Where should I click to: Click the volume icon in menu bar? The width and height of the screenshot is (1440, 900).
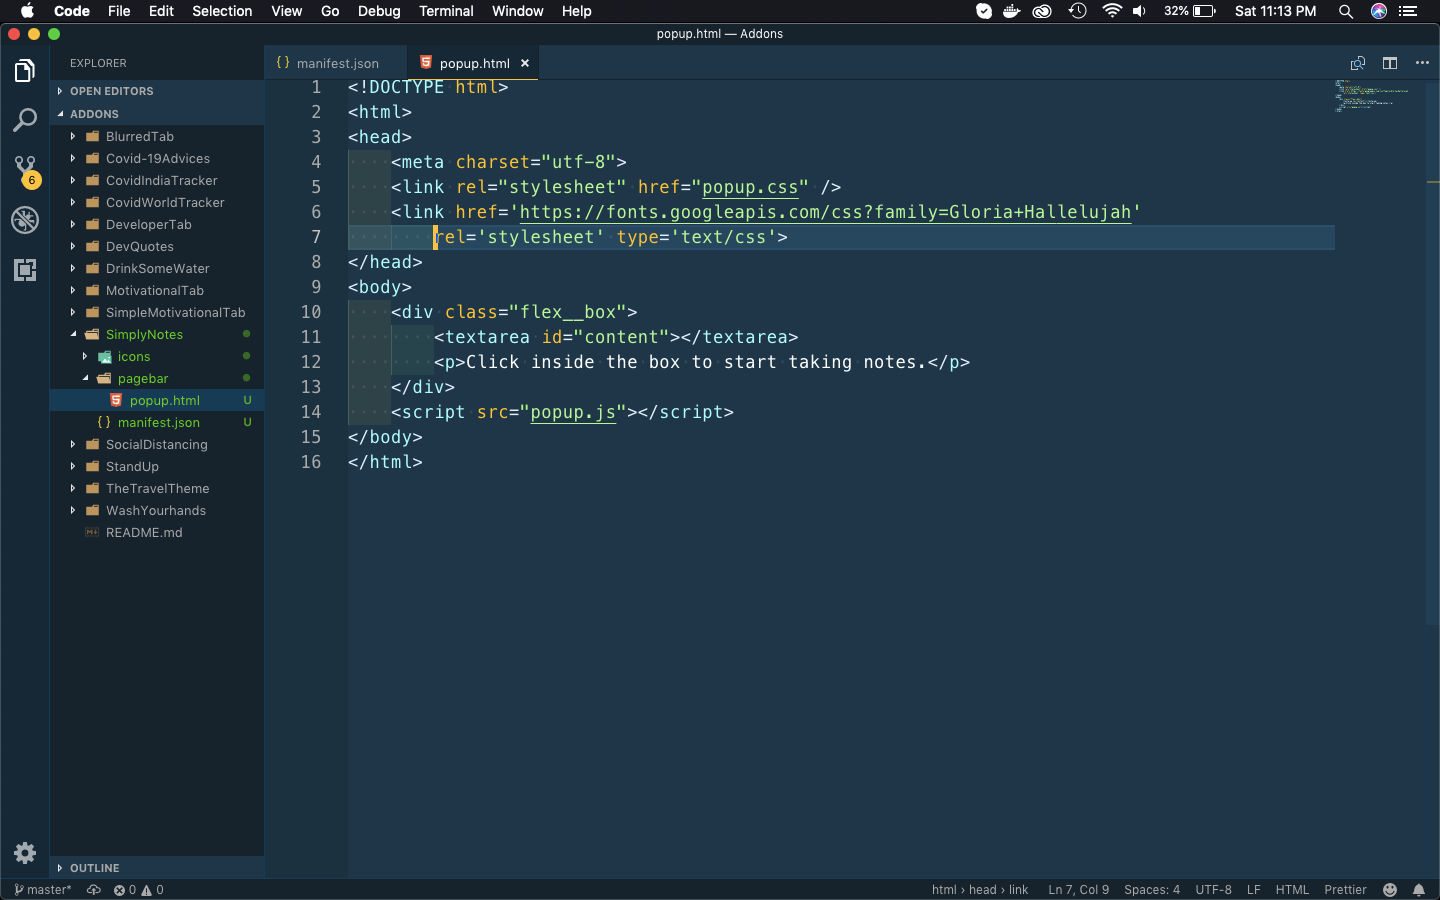[1139, 11]
